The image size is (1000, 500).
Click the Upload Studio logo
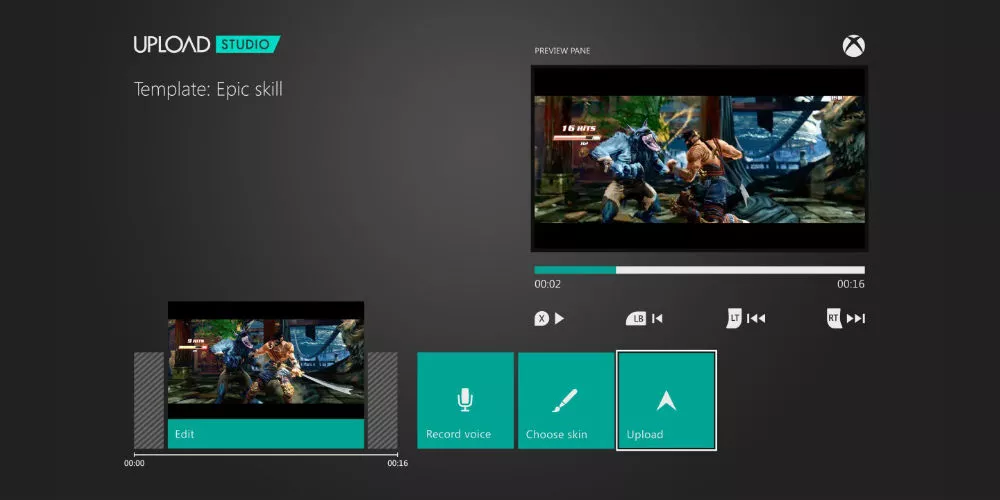[x=207, y=45]
